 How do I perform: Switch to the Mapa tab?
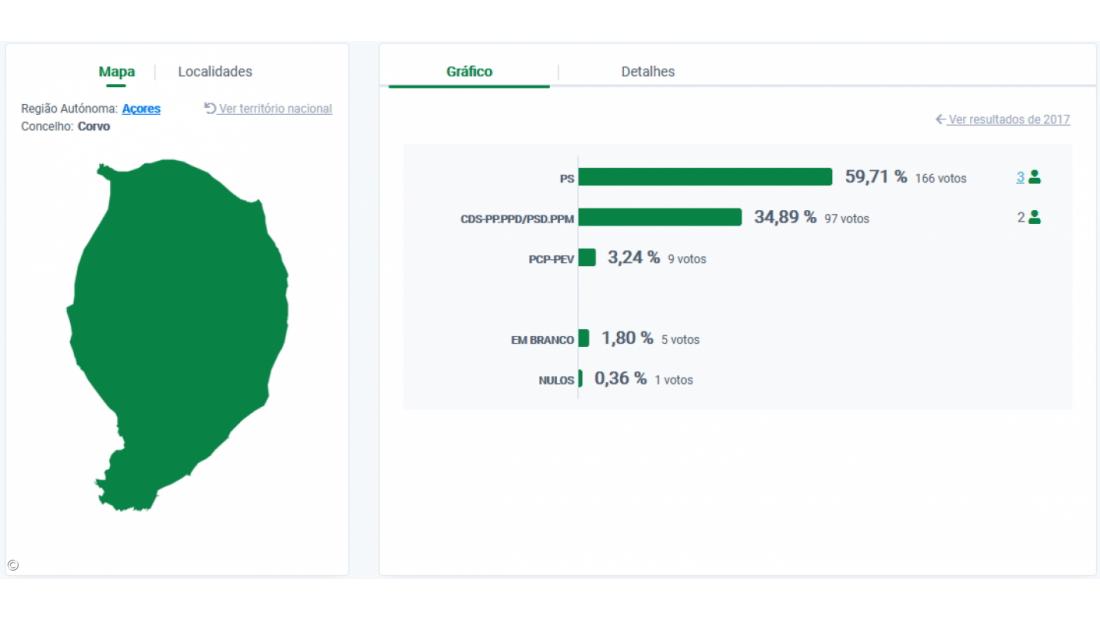[x=117, y=72]
